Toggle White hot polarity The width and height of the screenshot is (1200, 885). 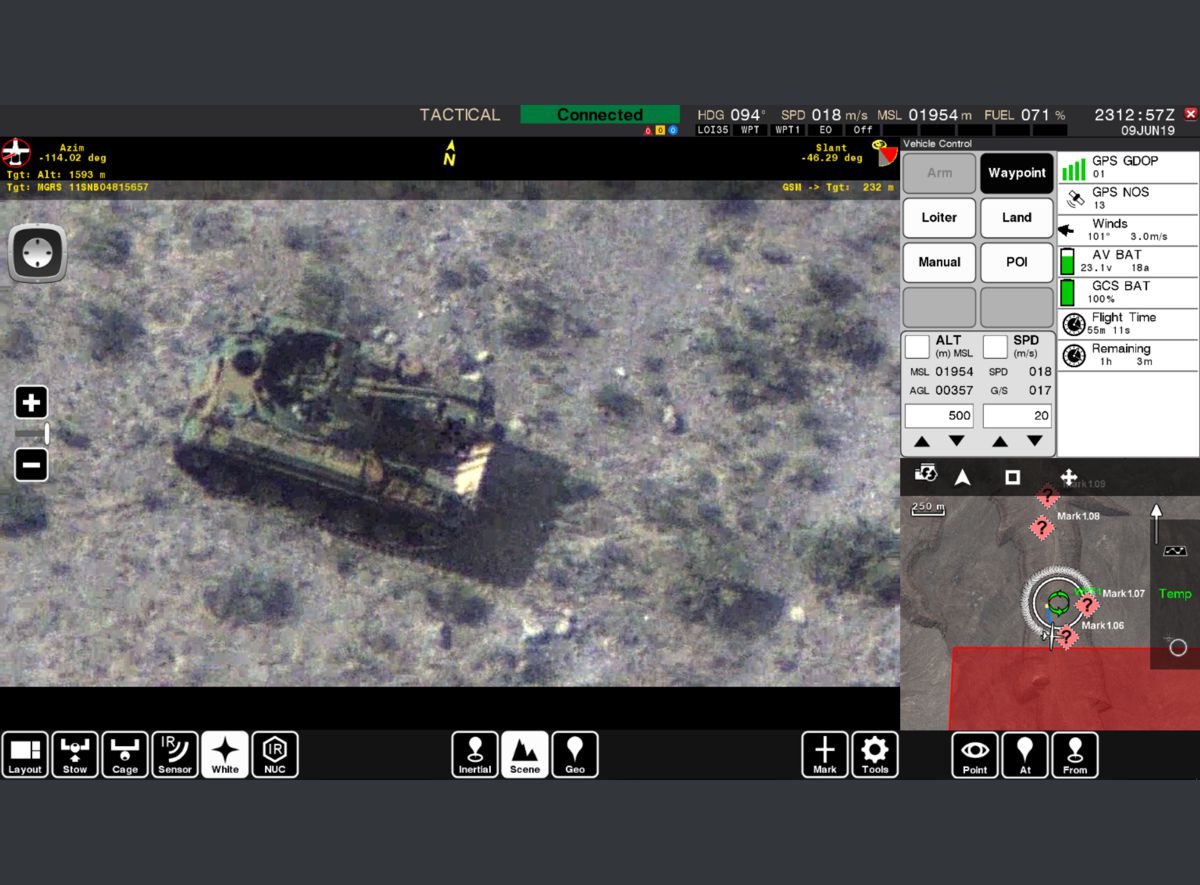[x=225, y=755]
